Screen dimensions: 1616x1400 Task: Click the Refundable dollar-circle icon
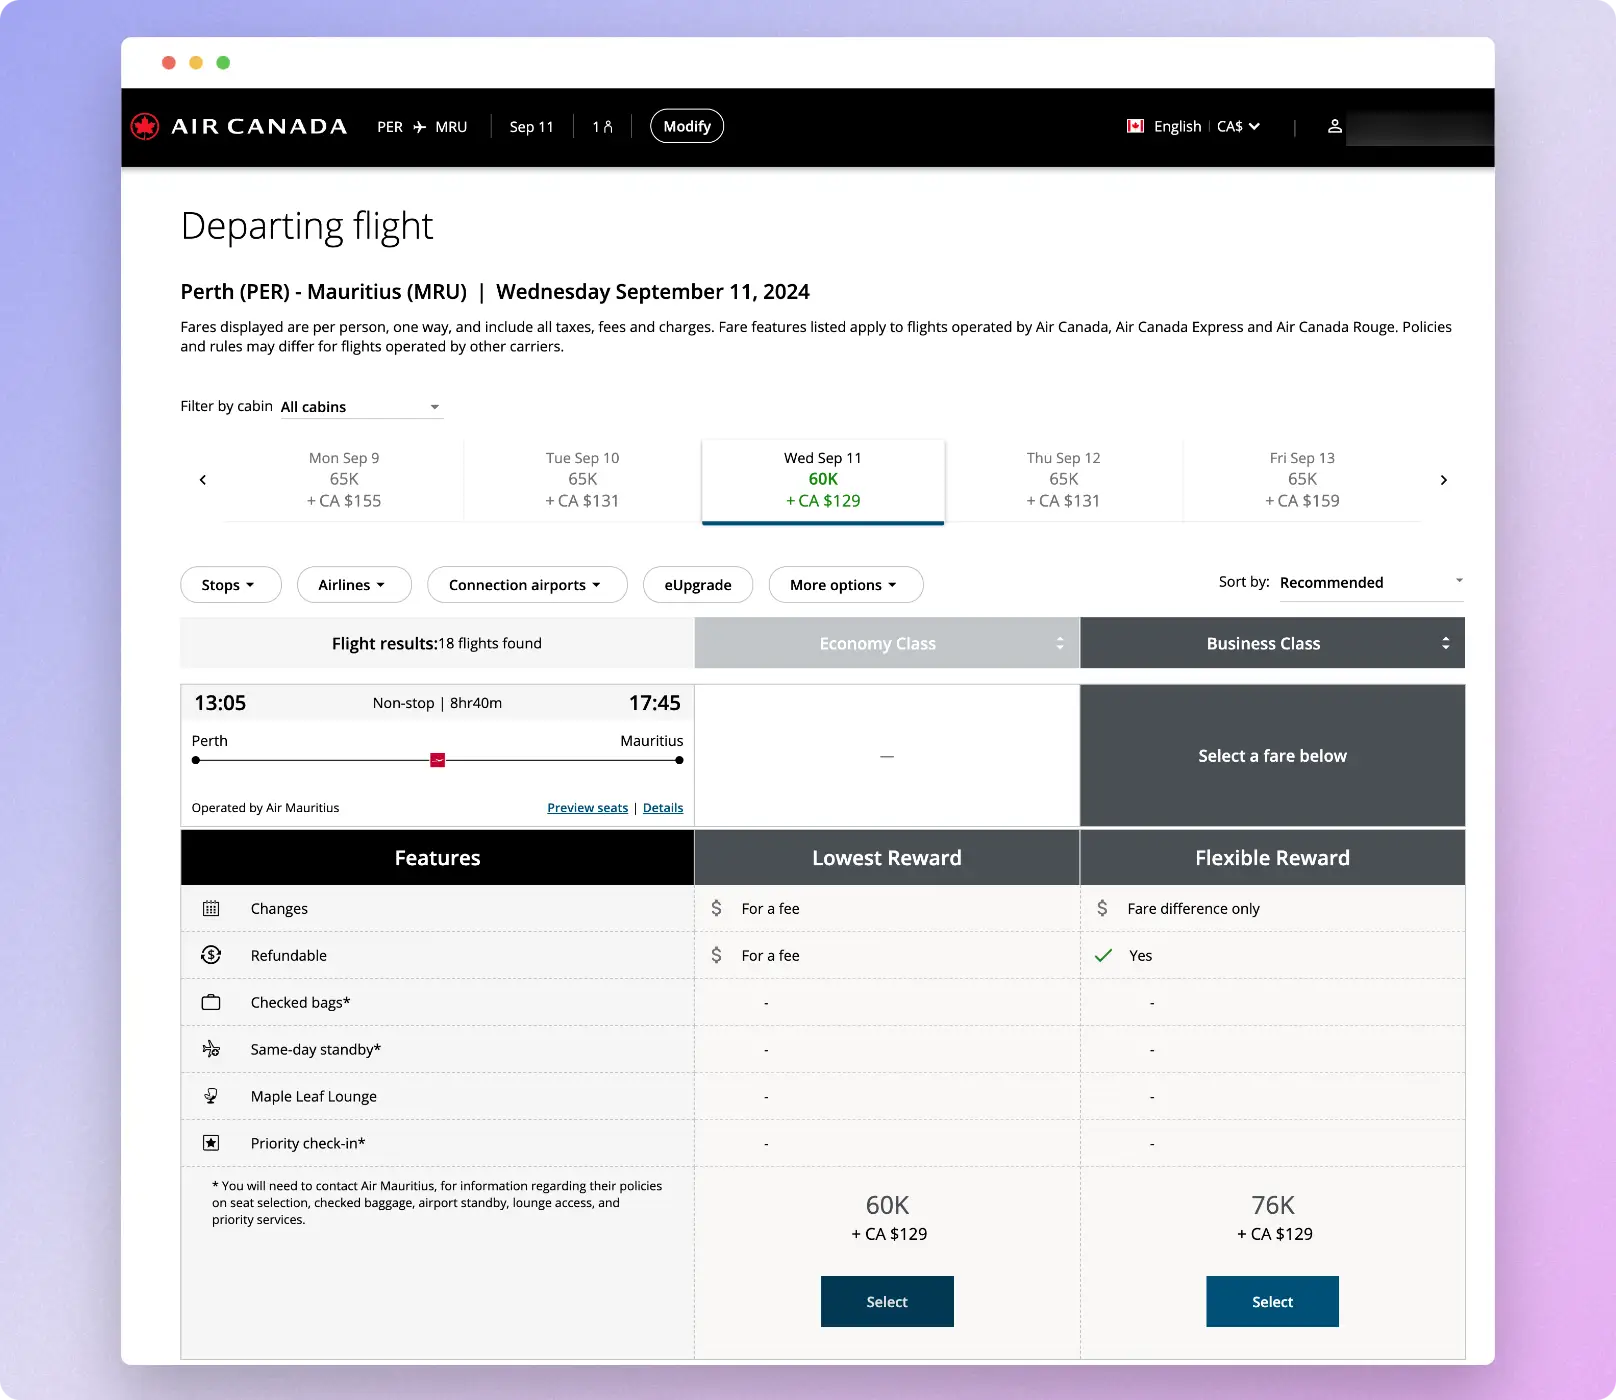coord(211,955)
